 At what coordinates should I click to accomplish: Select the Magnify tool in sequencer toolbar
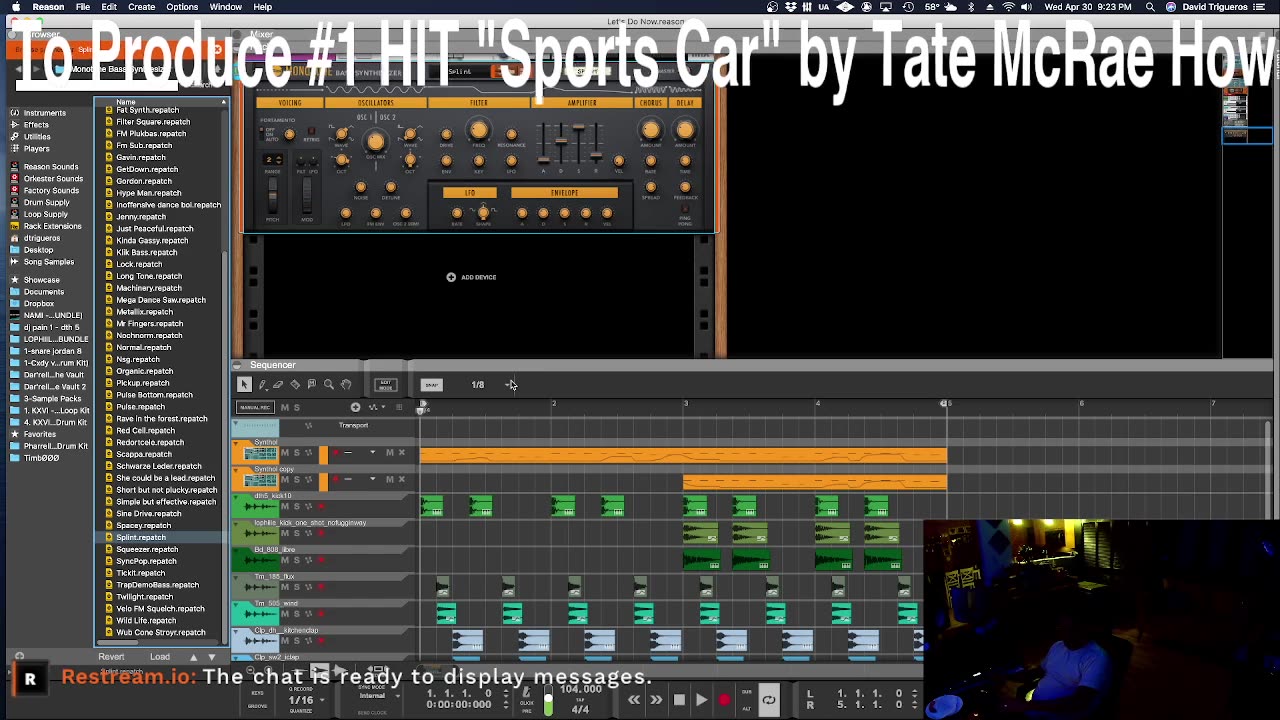pyautogui.click(x=328, y=385)
